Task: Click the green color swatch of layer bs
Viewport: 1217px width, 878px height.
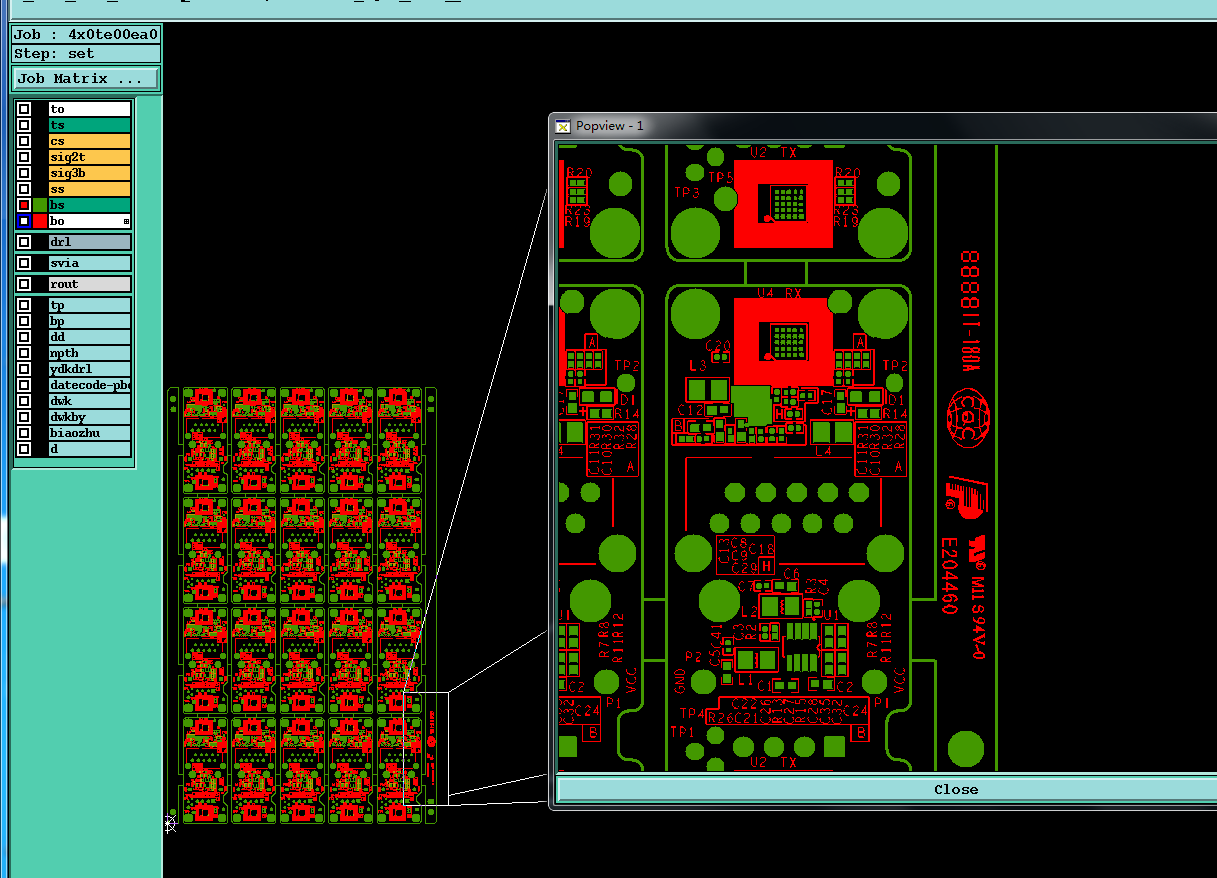Action: click(40, 205)
